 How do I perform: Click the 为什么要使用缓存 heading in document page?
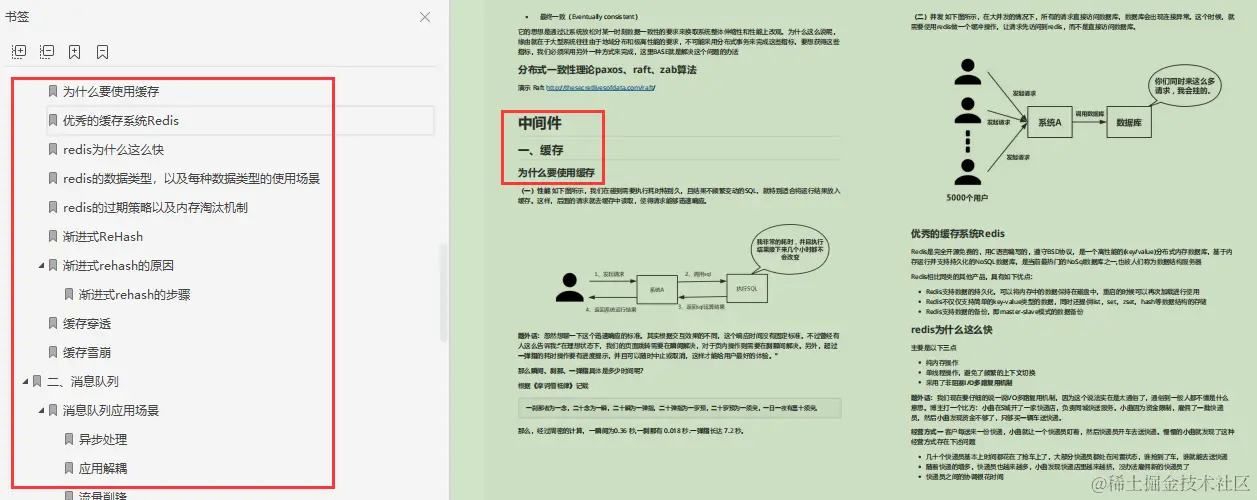click(x=556, y=172)
